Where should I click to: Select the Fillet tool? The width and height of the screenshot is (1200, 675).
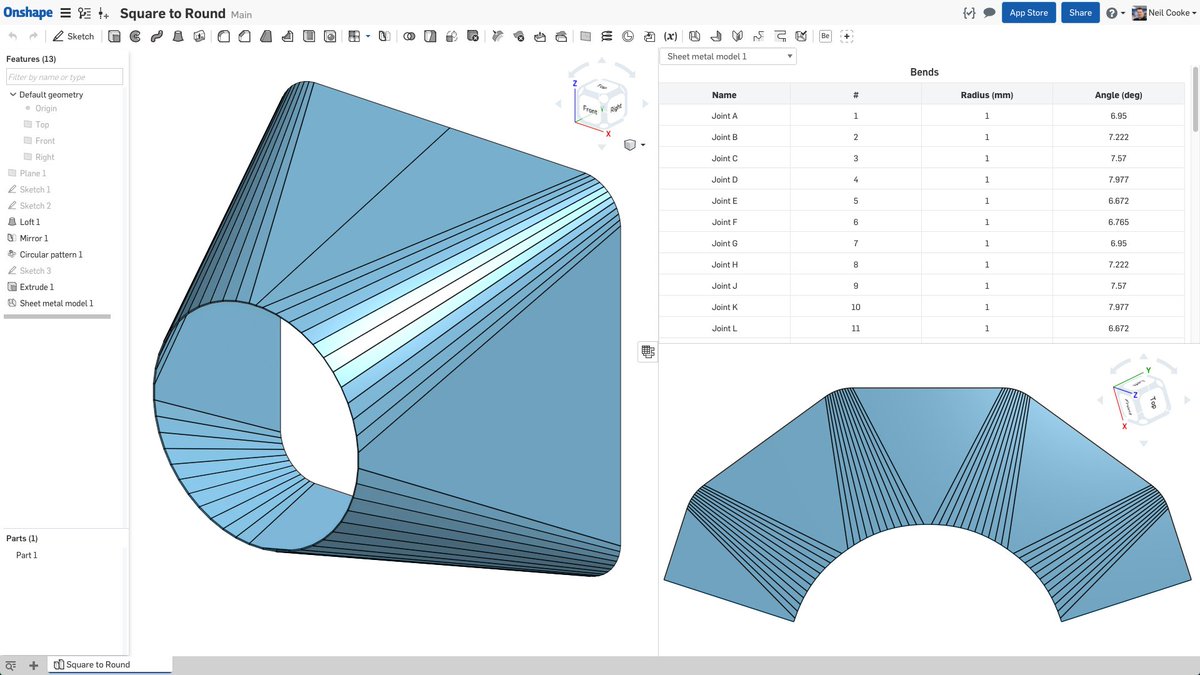[223, 36]
